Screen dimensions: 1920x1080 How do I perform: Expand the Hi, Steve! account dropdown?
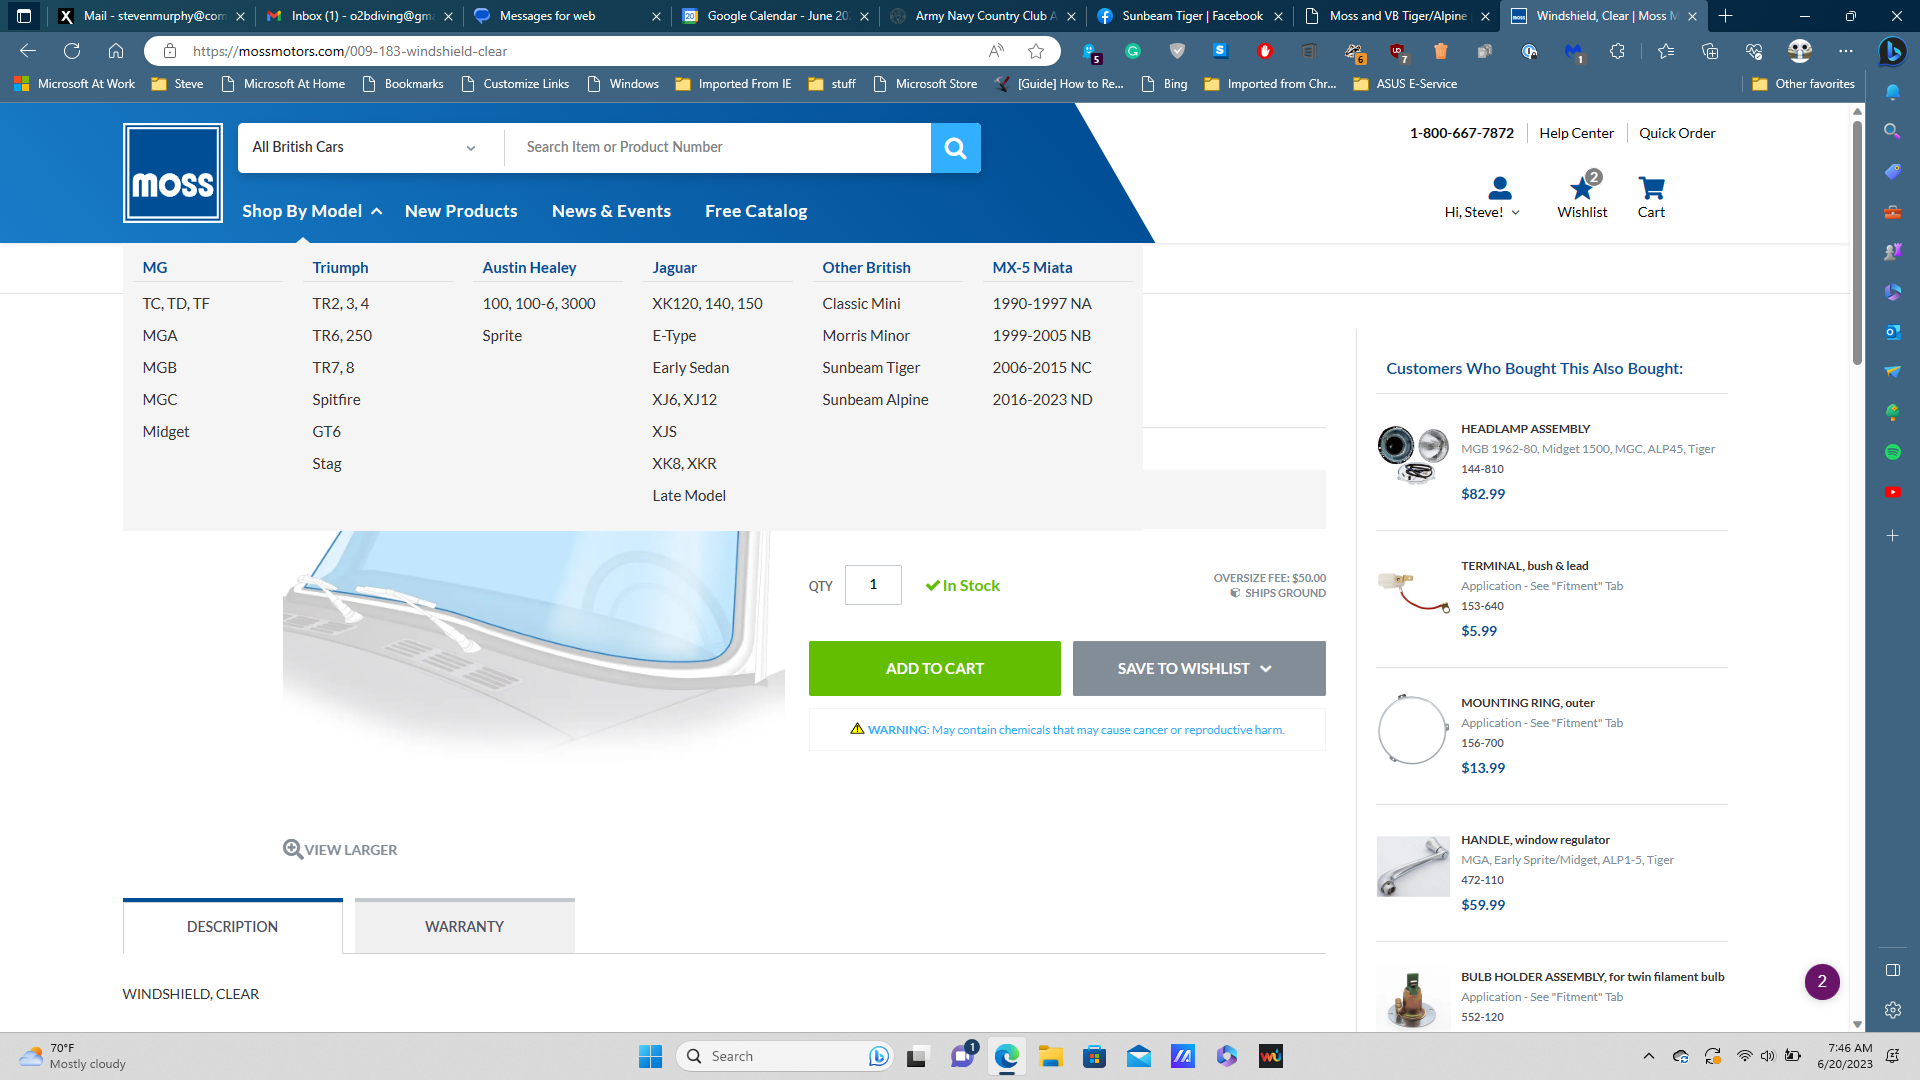(x=1515, y=212)
